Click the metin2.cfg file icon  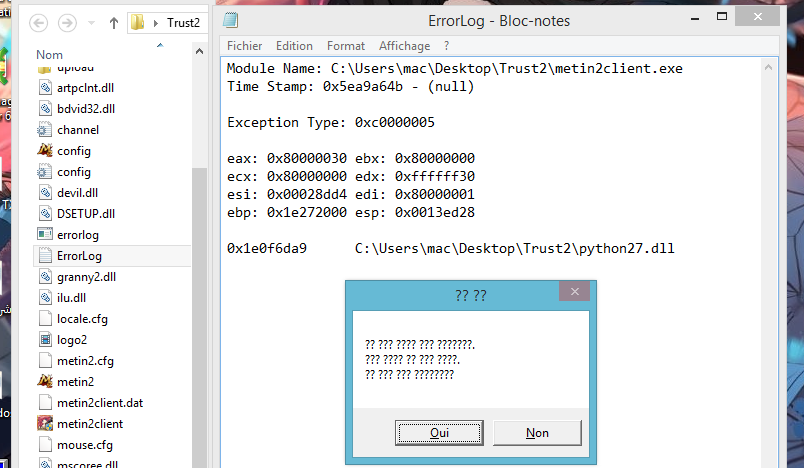(x=45, y=361)
